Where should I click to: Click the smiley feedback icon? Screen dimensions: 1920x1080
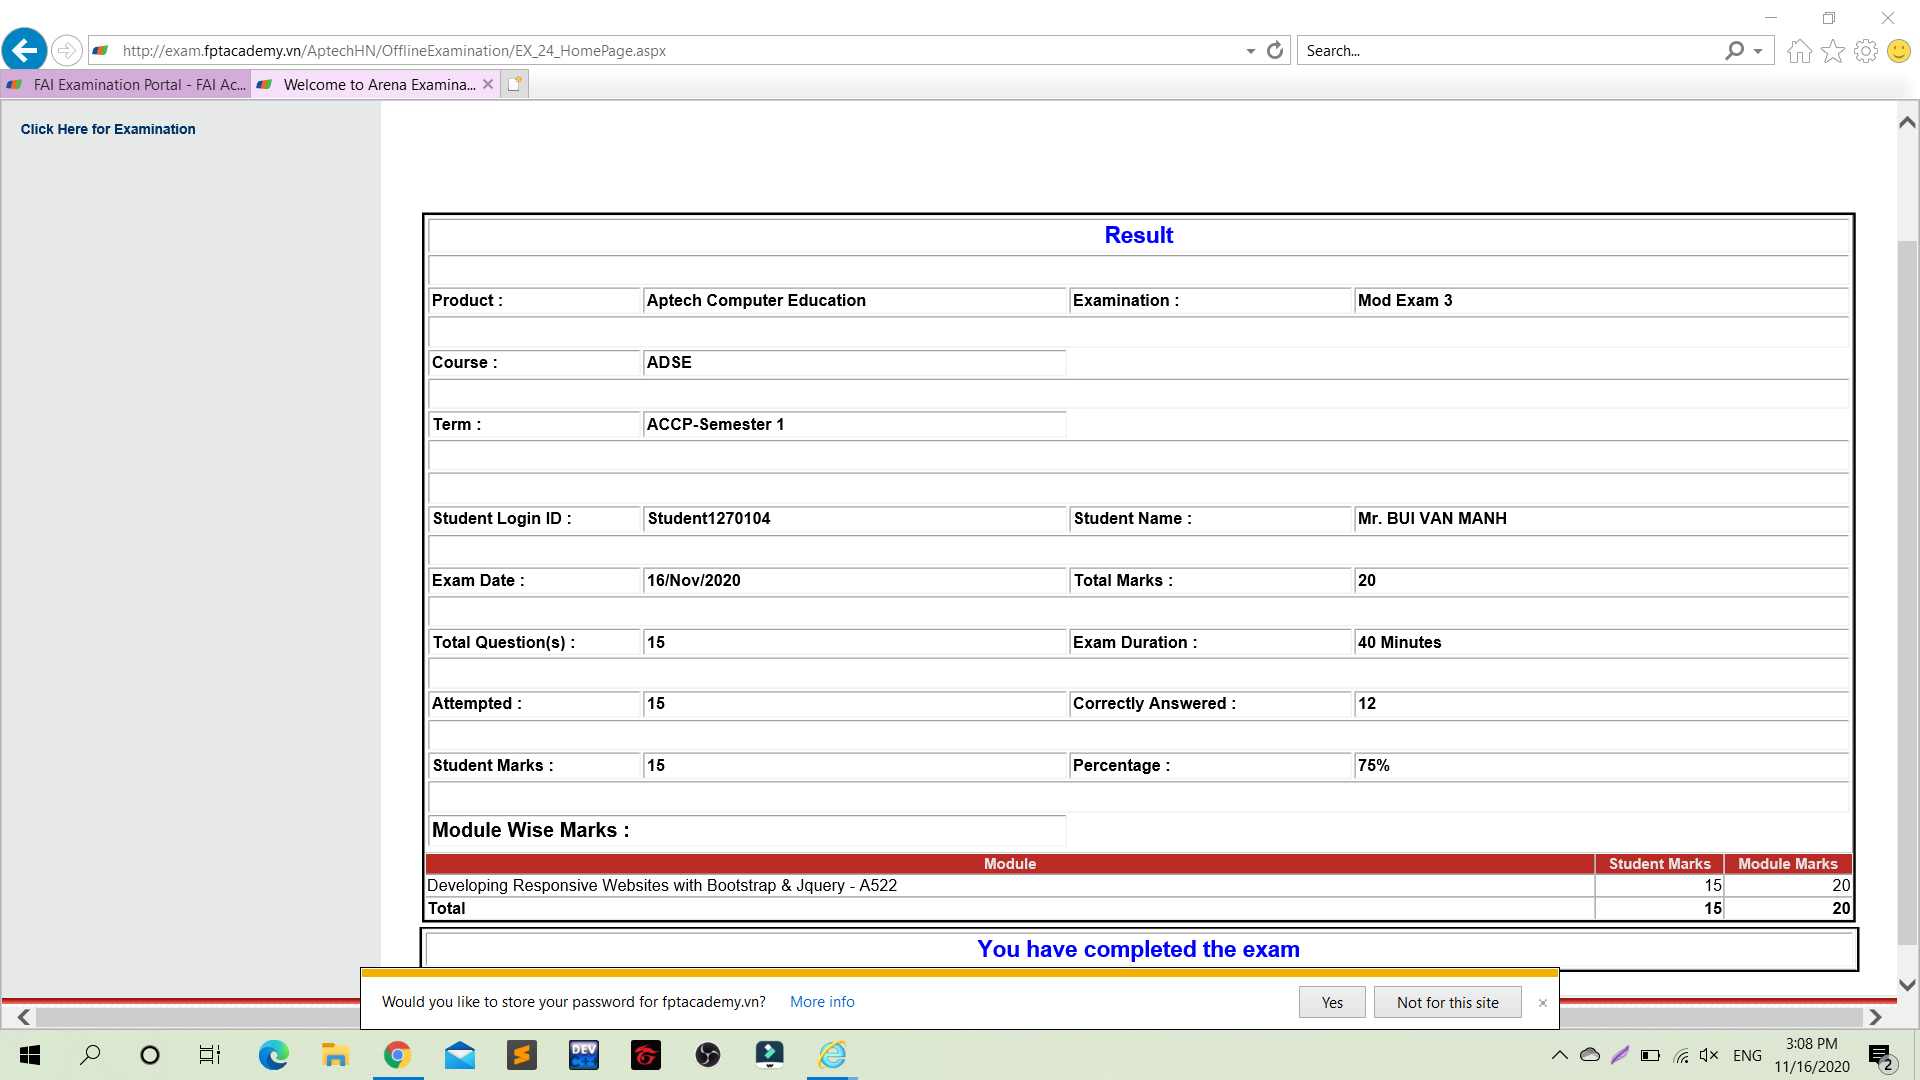coord(1898,51)
